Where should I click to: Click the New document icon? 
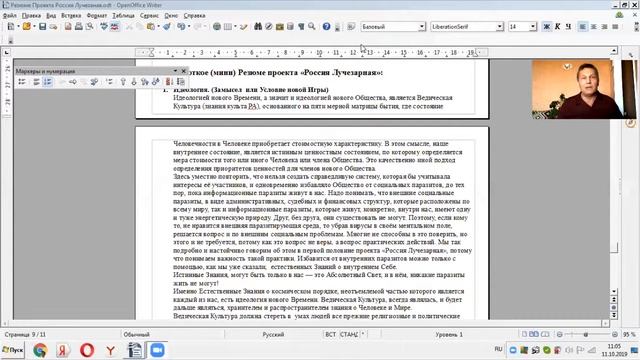pos(11,27)
